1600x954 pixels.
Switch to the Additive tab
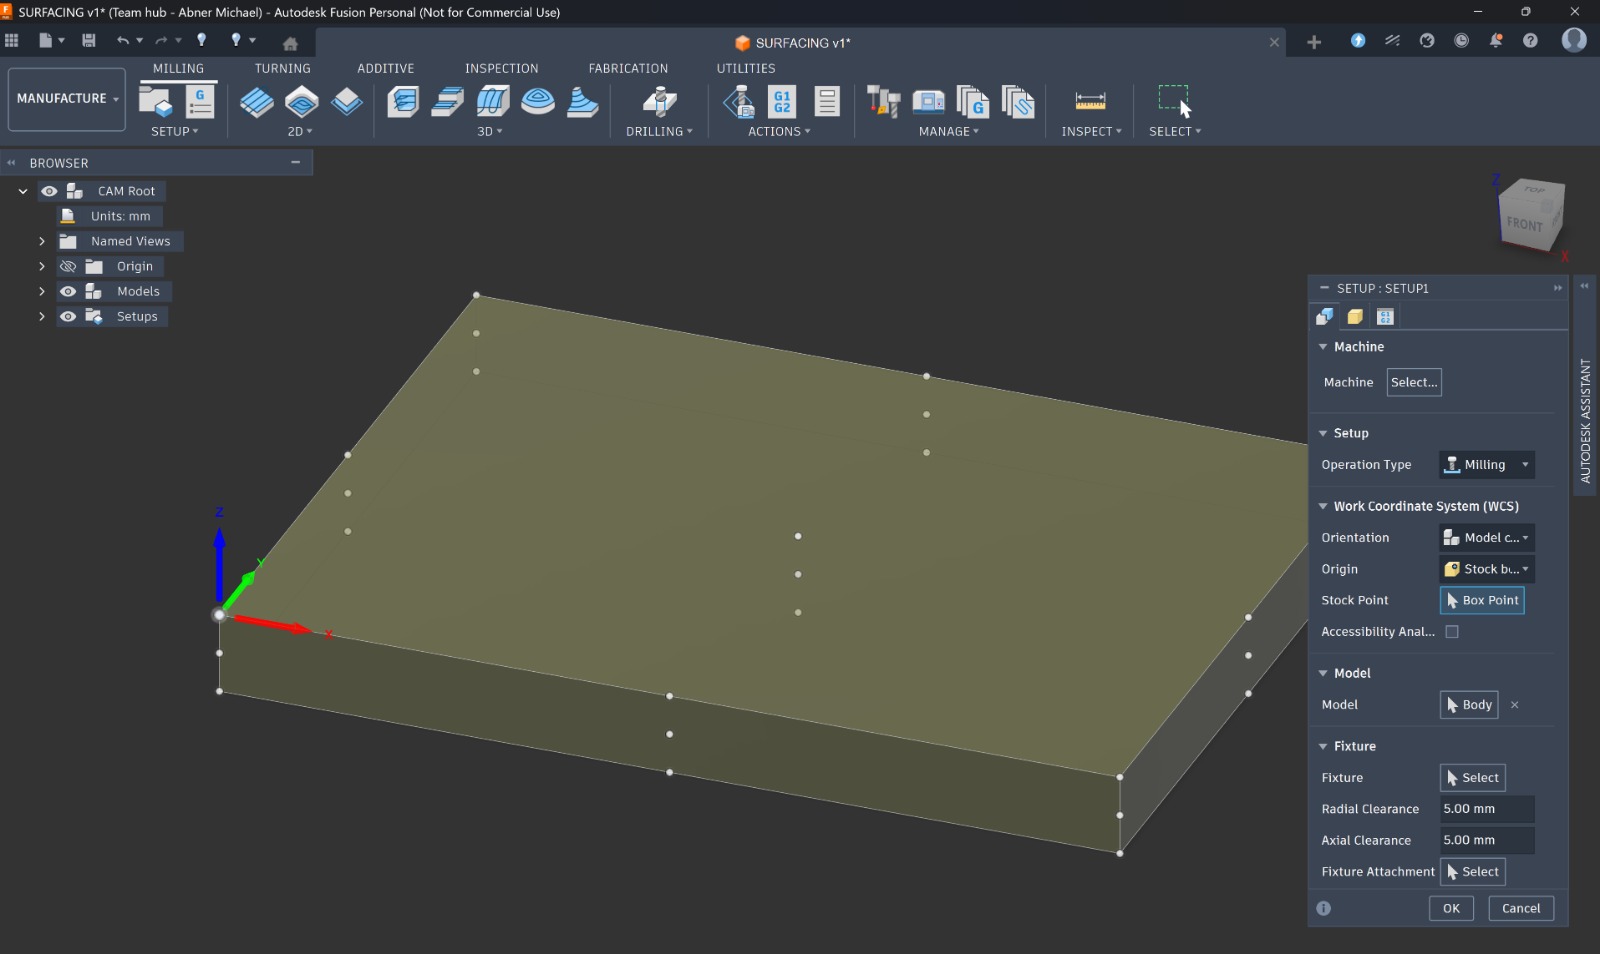pyautogui.click(x=386, y=69)
